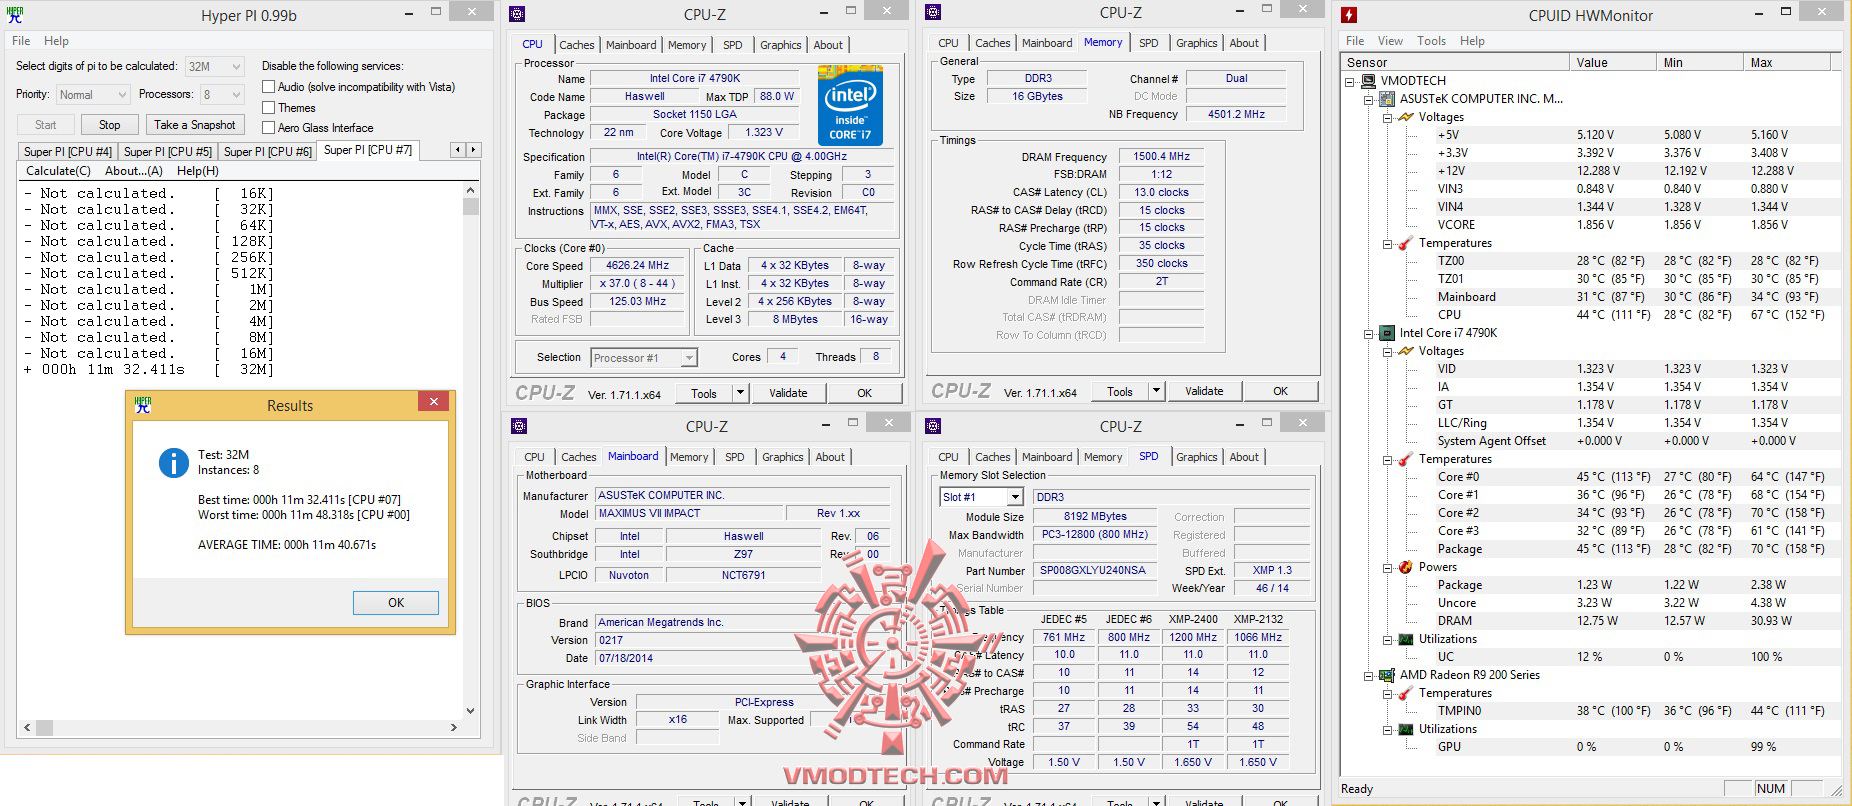Screen dimensions: 1852x806
Task: Open the Graphics tab in the CPU-Z window showing memory Timings
Action: [1197, 43]
